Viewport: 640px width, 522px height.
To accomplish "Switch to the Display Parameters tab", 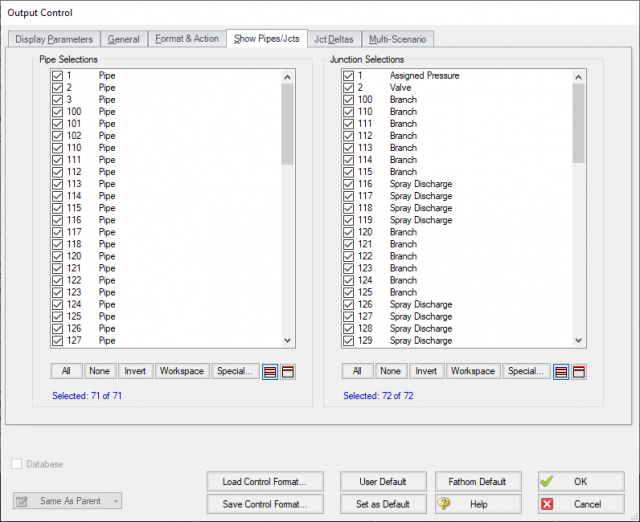I will (x=54, y=39).
